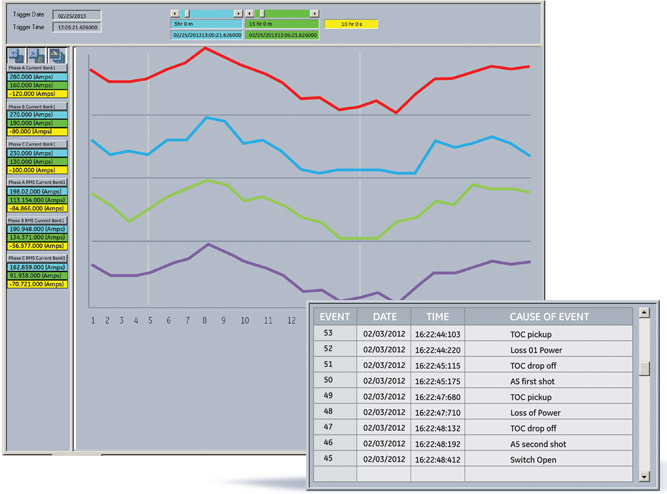Image resolution: width=667 pixels, height=494 pixels.
Task: Click the third stacked-windows toolbar icon
Action: [x=56, y=56]
